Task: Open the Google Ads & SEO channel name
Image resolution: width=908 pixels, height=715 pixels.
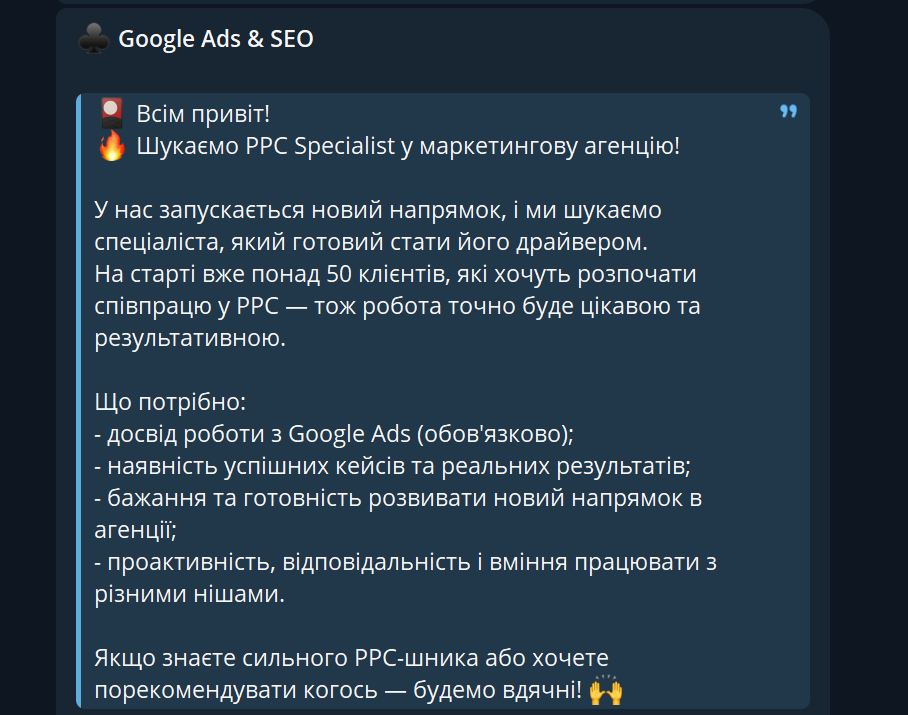Action: click(215, 39)
